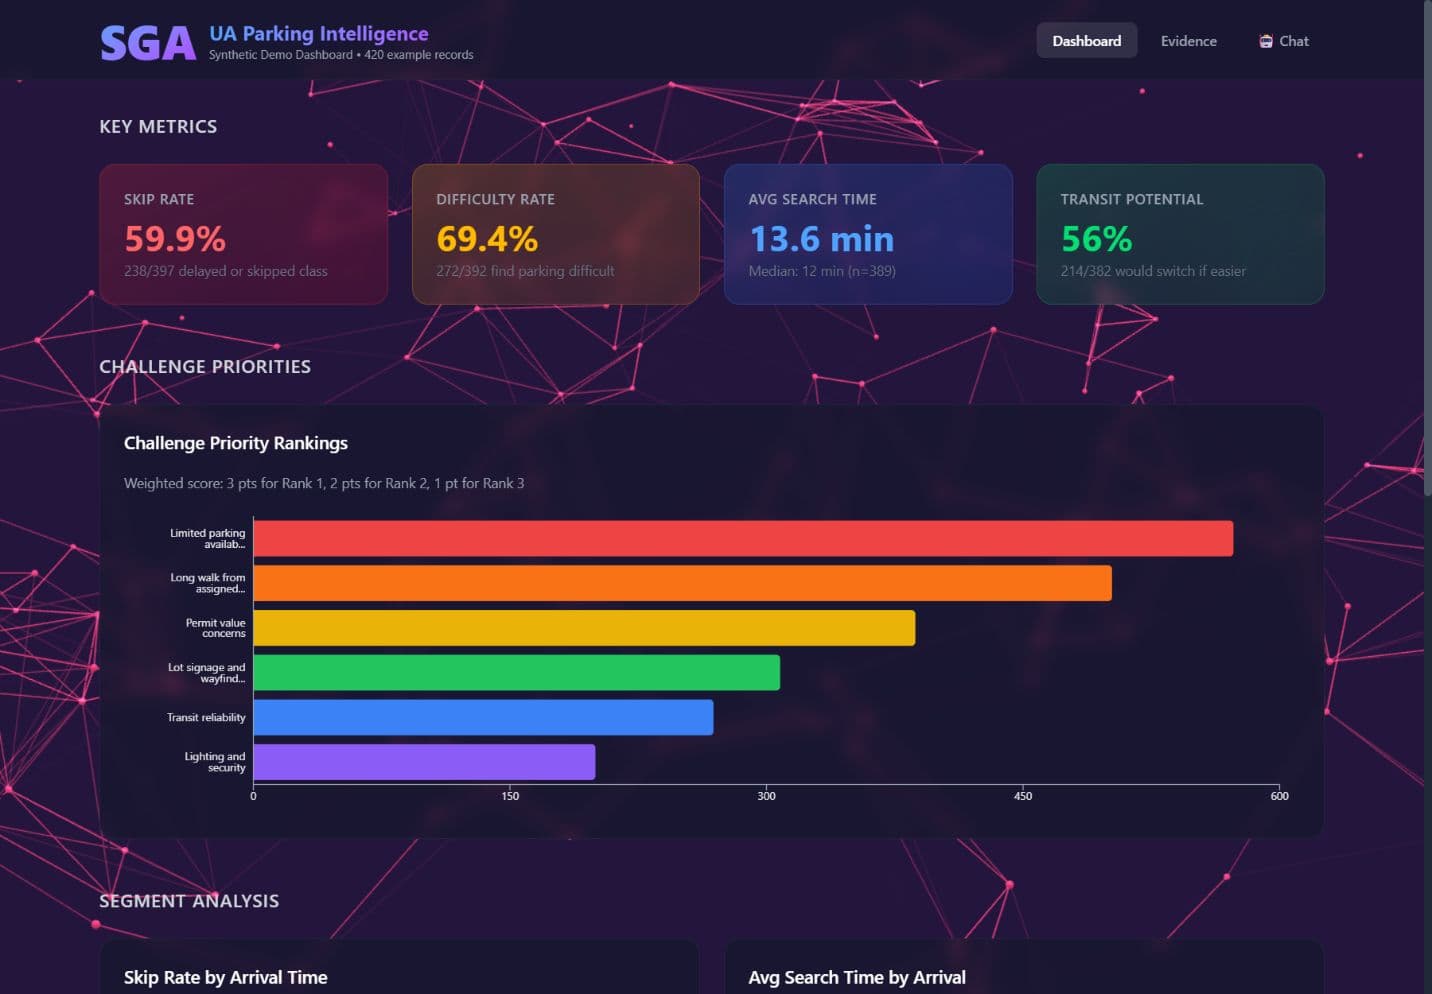This screenshot has height=994, width=1432.
Task: Click the 'Transit reliability' axis label
Action: [x=206, y=717]
